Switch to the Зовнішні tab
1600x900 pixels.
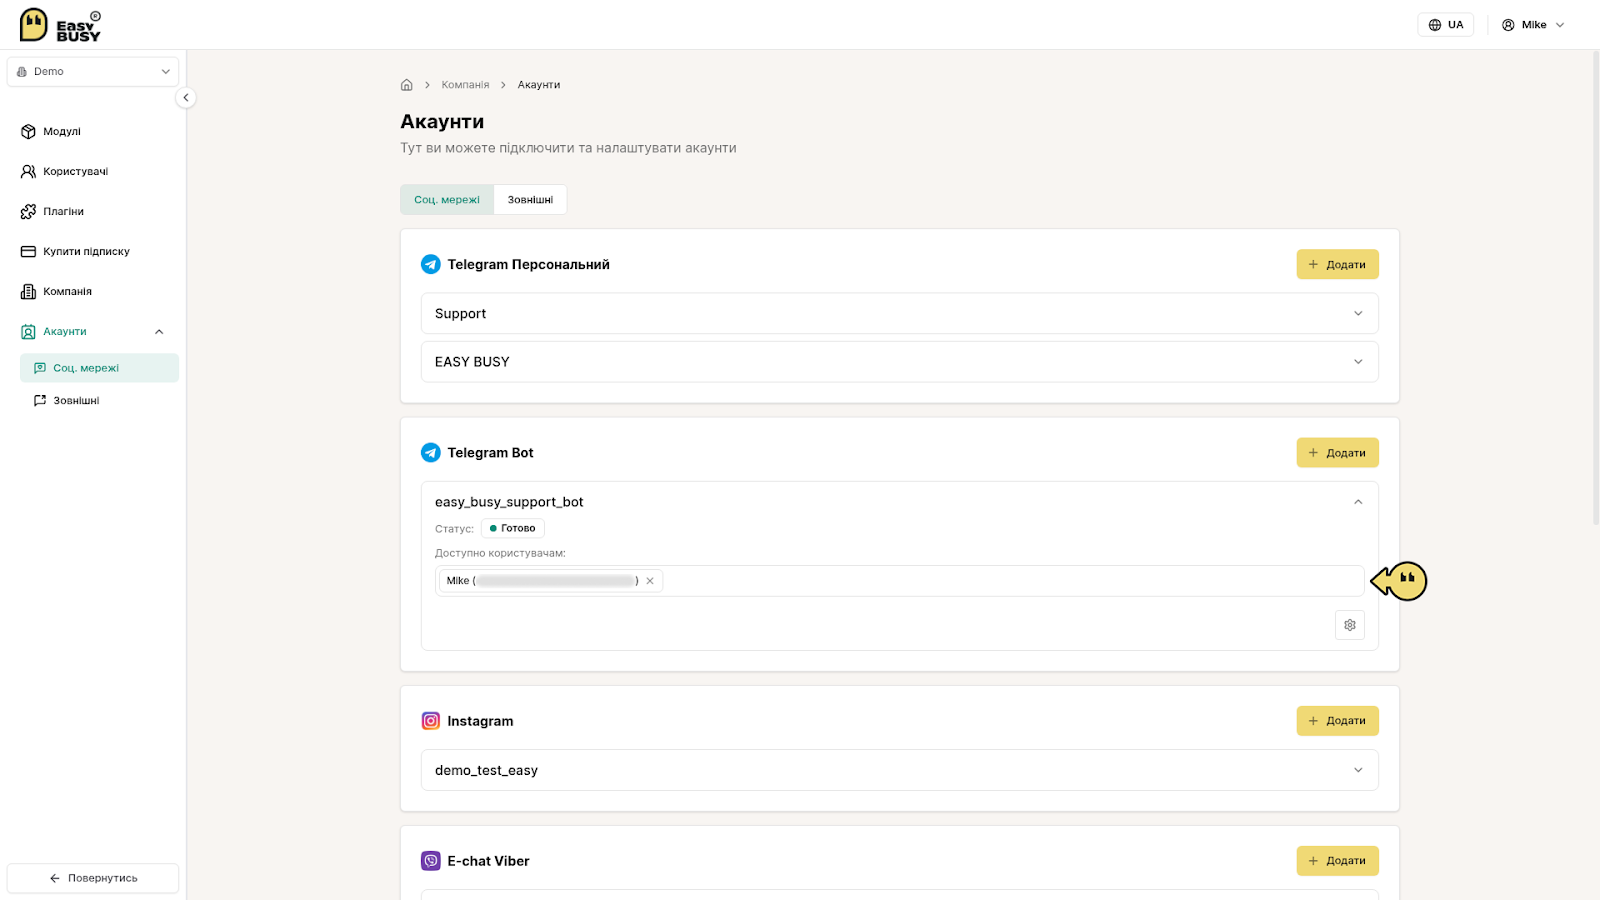tap(530, 199)
